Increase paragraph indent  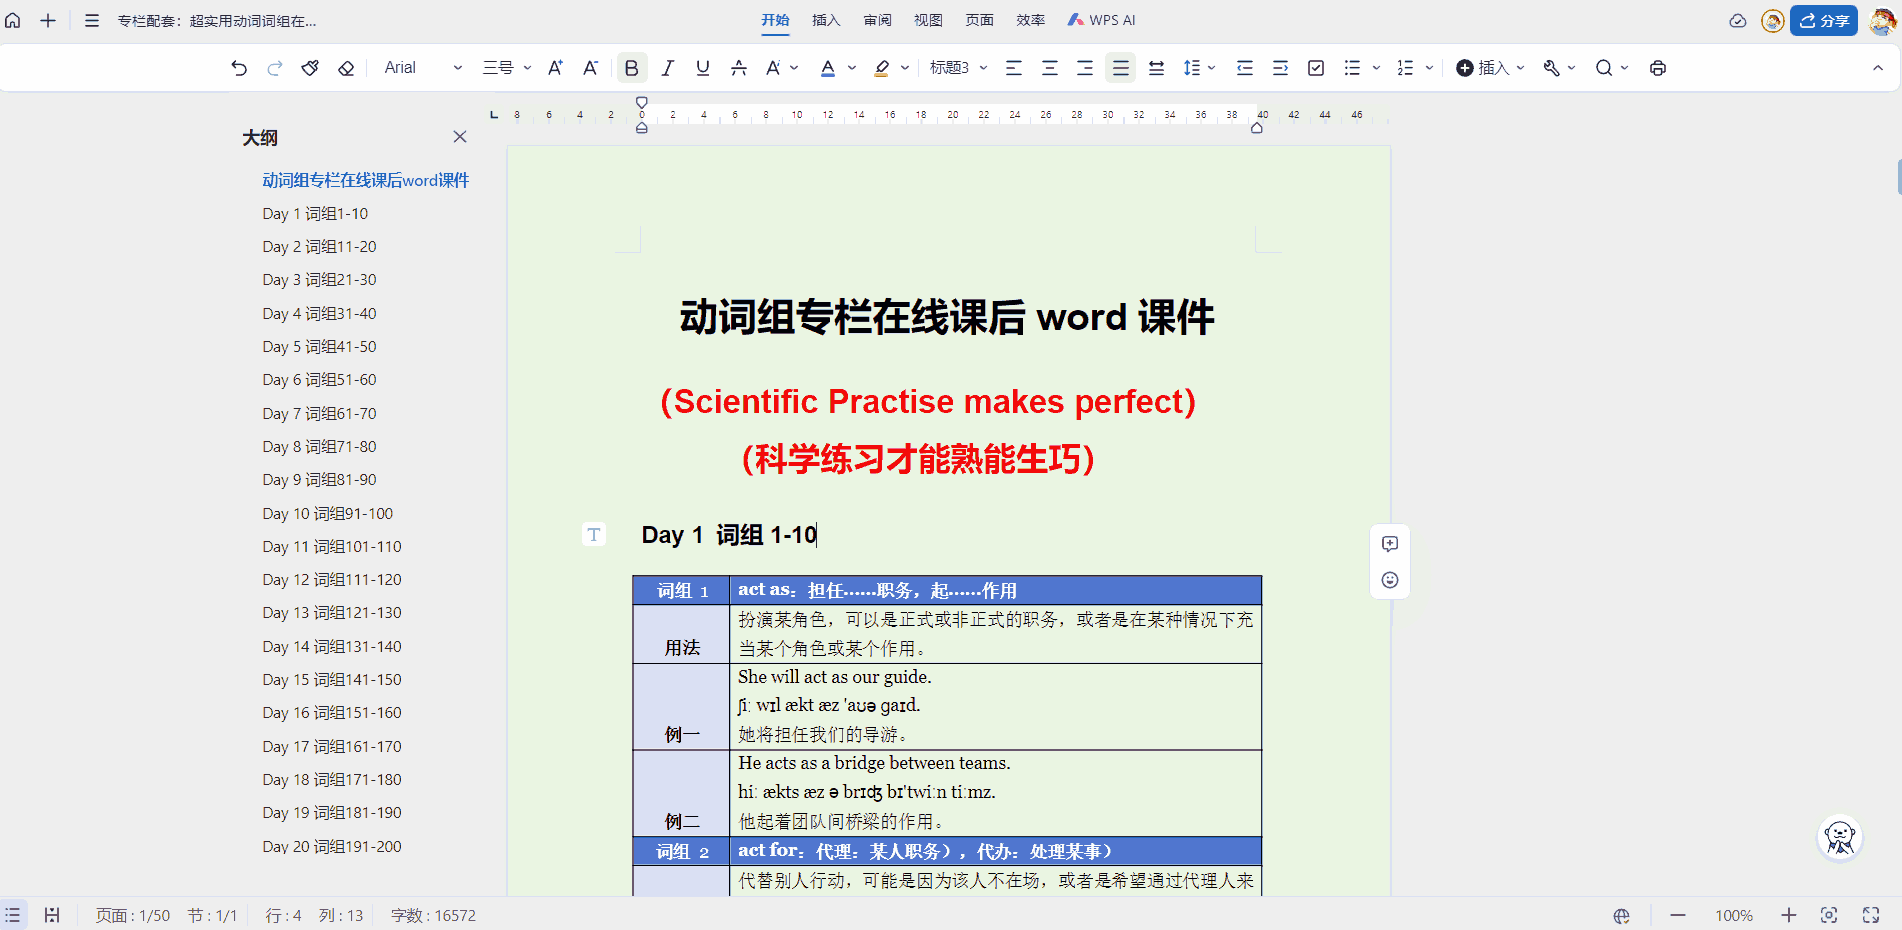pyautogui.click(x=1280, y=68)
